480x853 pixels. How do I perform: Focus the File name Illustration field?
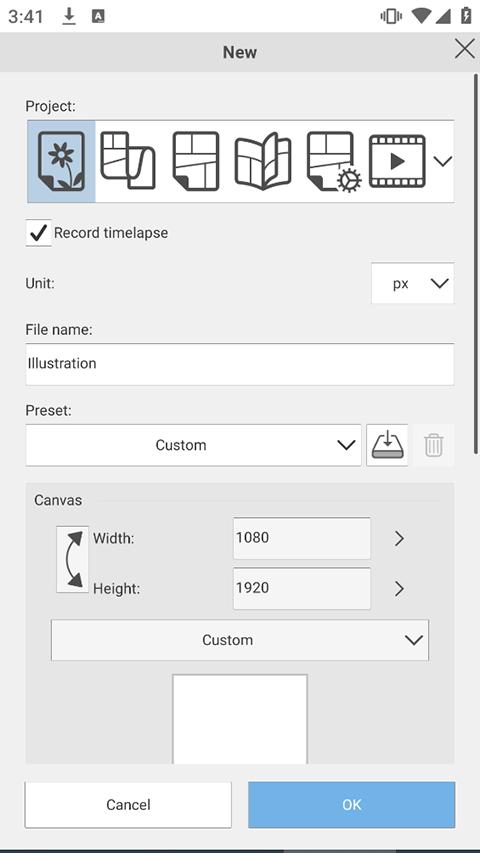(x=240, y=364)
